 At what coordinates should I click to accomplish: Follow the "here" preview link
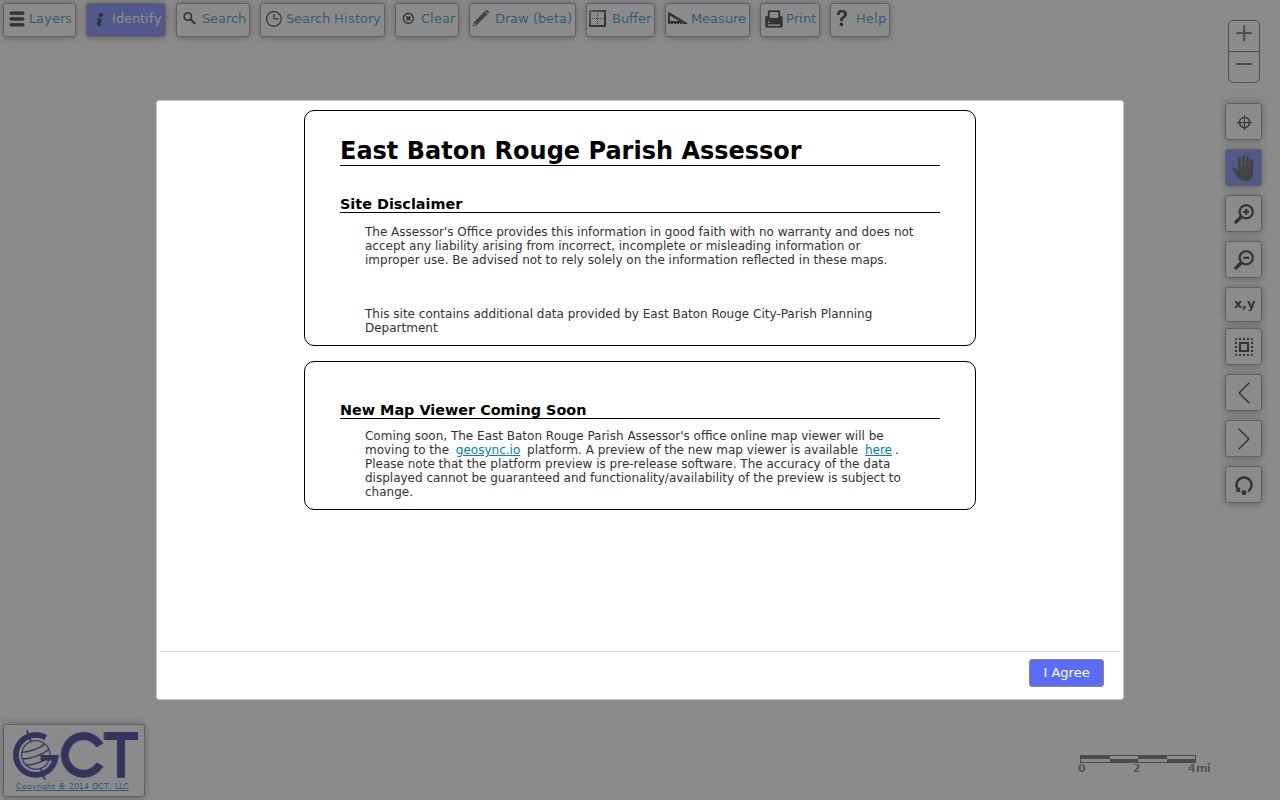coord(878,450)
